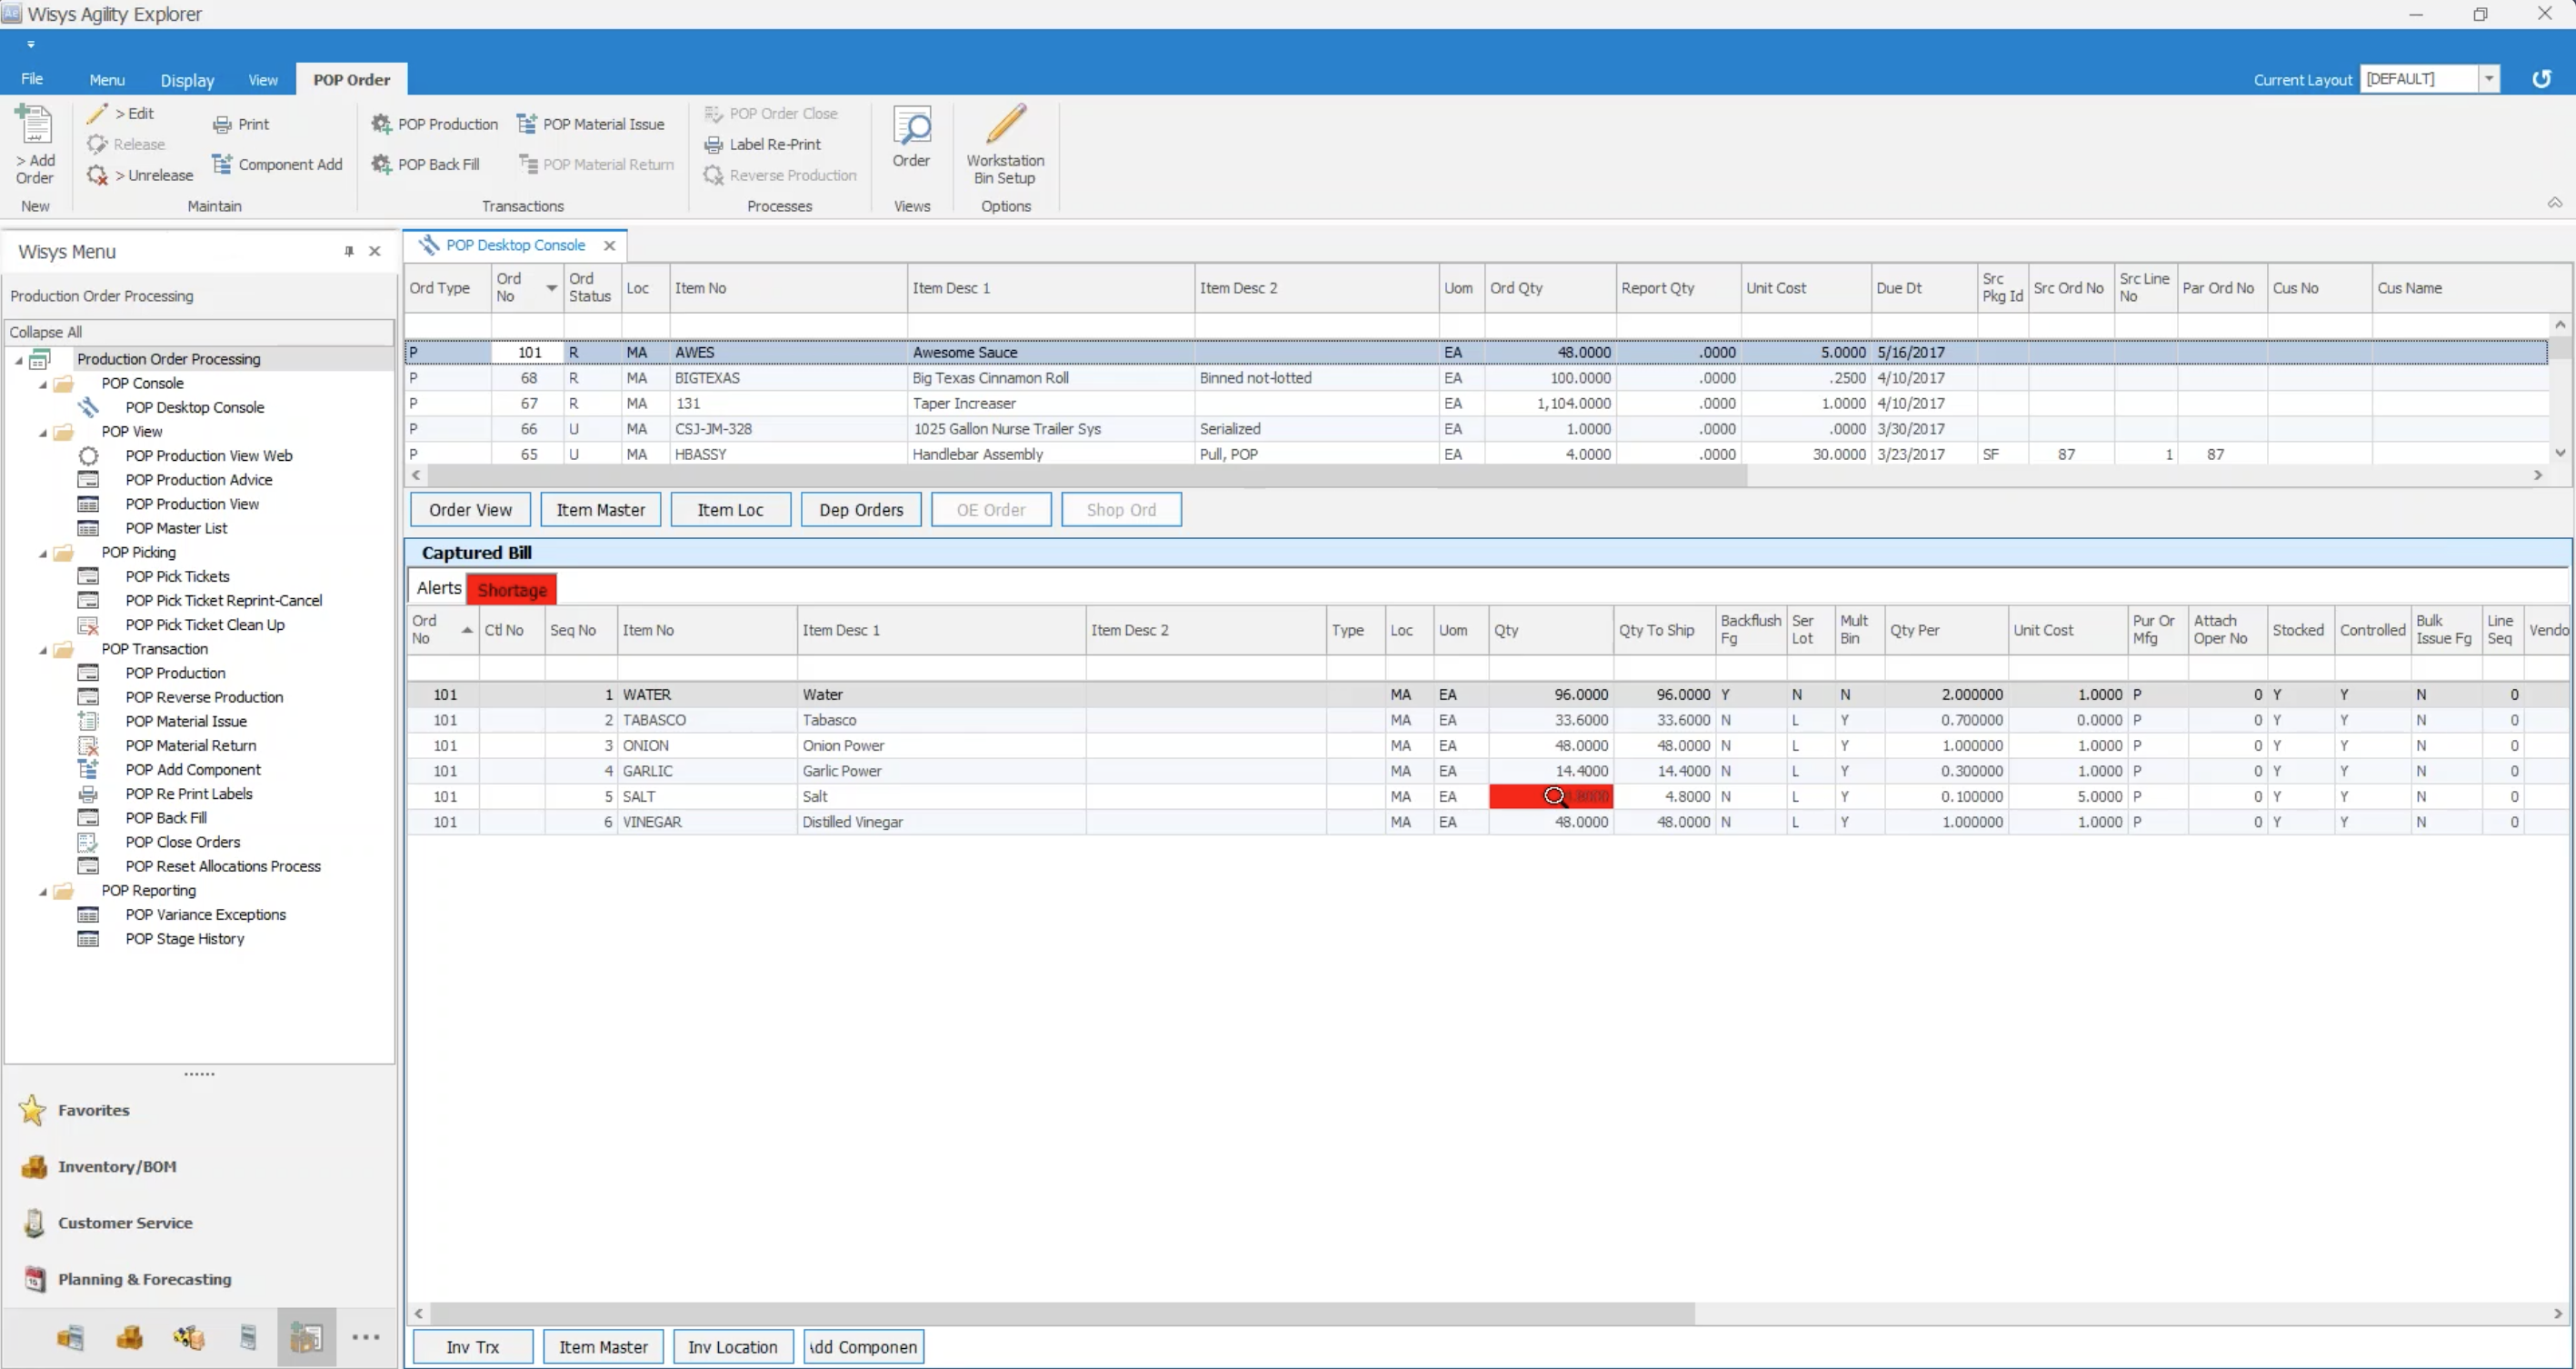Open the Customer Service section
Viewport: 2576px width, 1369px height.
coord(125,1223)
